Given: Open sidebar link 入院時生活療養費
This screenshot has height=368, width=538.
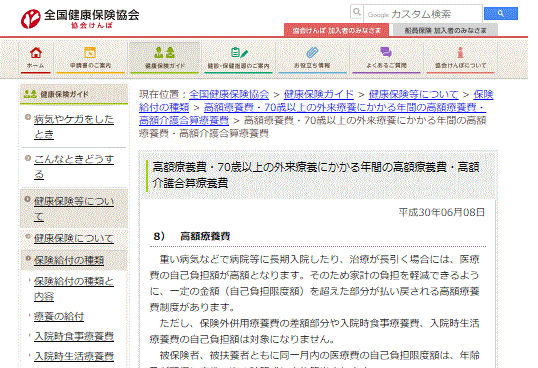Looking at the screenshot, I should pyautogui.click(x=74, y=356).
